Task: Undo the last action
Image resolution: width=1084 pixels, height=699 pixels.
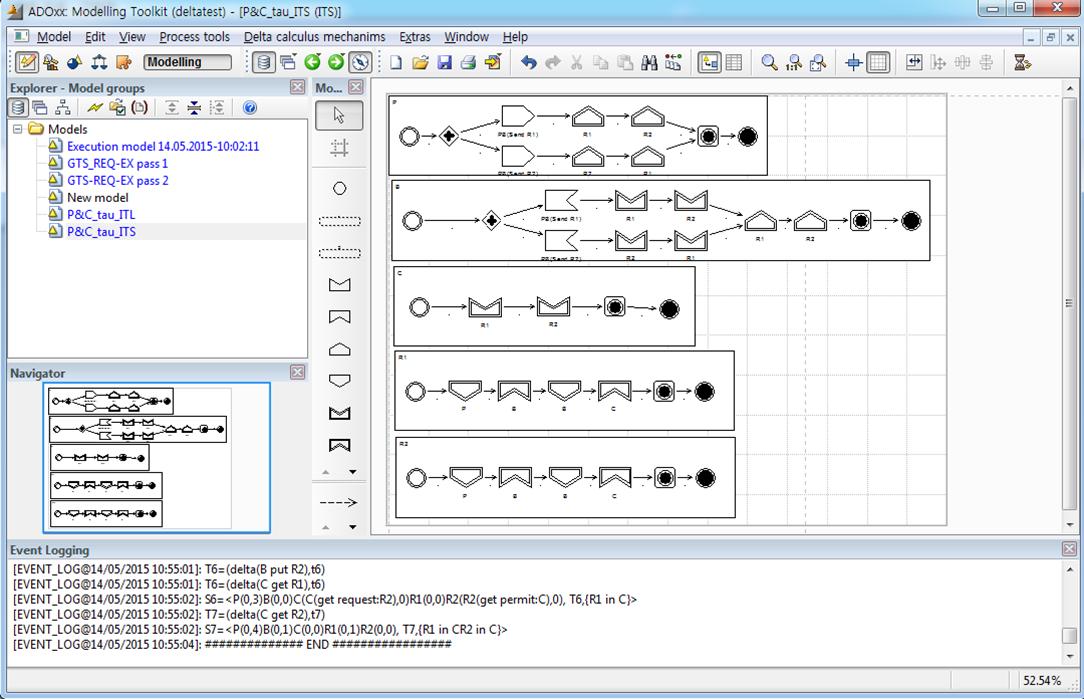Action: coord(528,62)
